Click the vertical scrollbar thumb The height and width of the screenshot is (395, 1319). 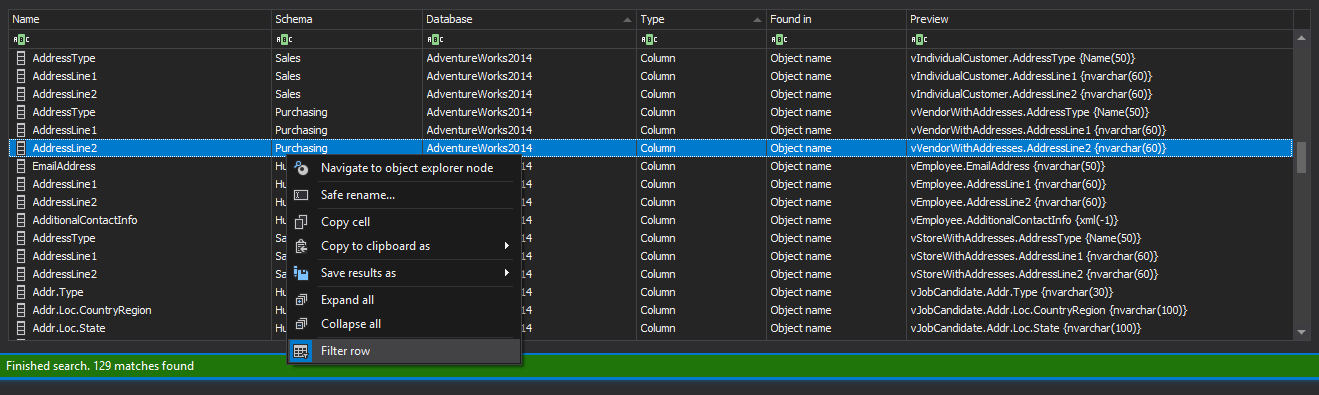1301,157
